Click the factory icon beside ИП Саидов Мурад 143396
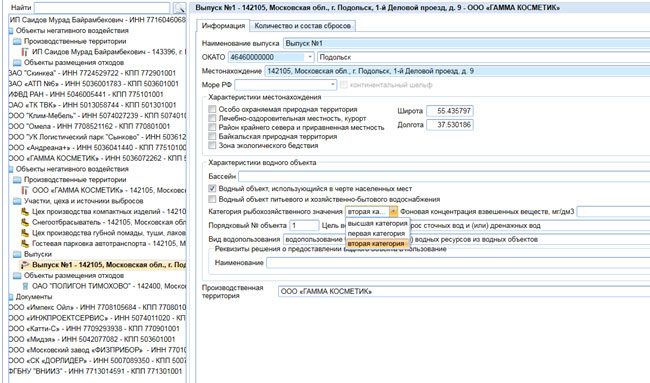This screenshot has width=650, height=383. click(25, 52)
